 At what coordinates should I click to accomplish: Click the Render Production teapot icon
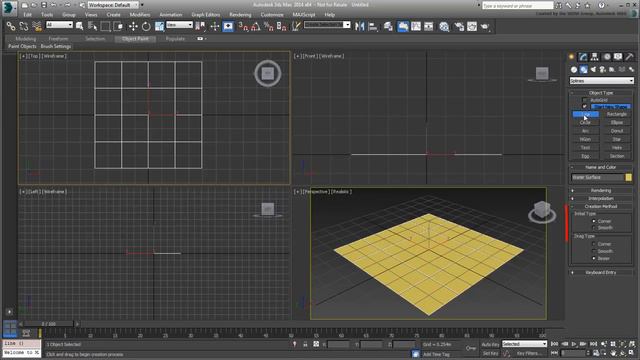tap(485, 27)
